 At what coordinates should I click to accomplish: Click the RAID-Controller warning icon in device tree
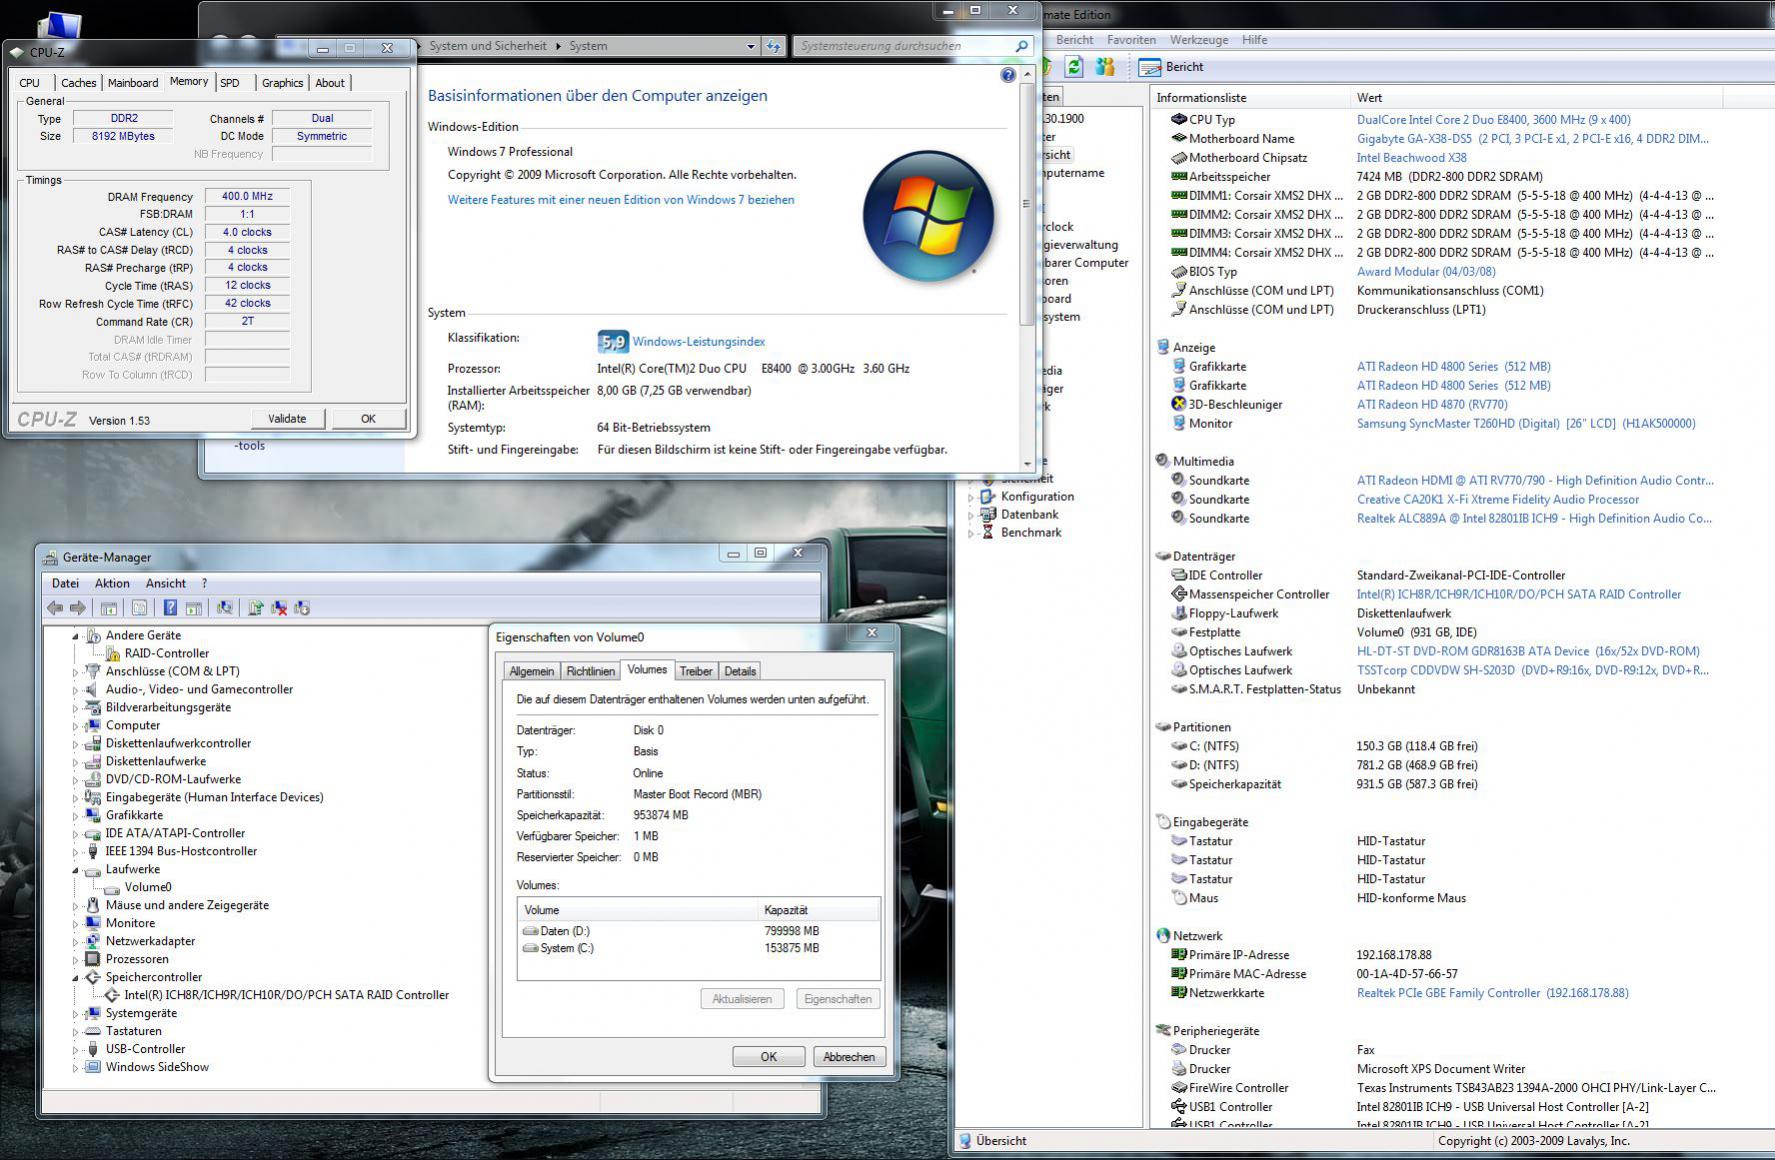tap(112, 654)
